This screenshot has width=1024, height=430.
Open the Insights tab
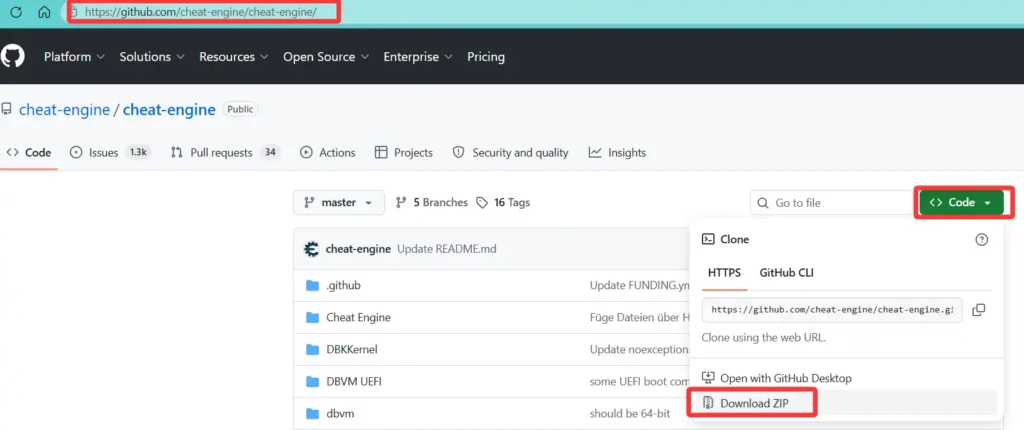(617, 153)
